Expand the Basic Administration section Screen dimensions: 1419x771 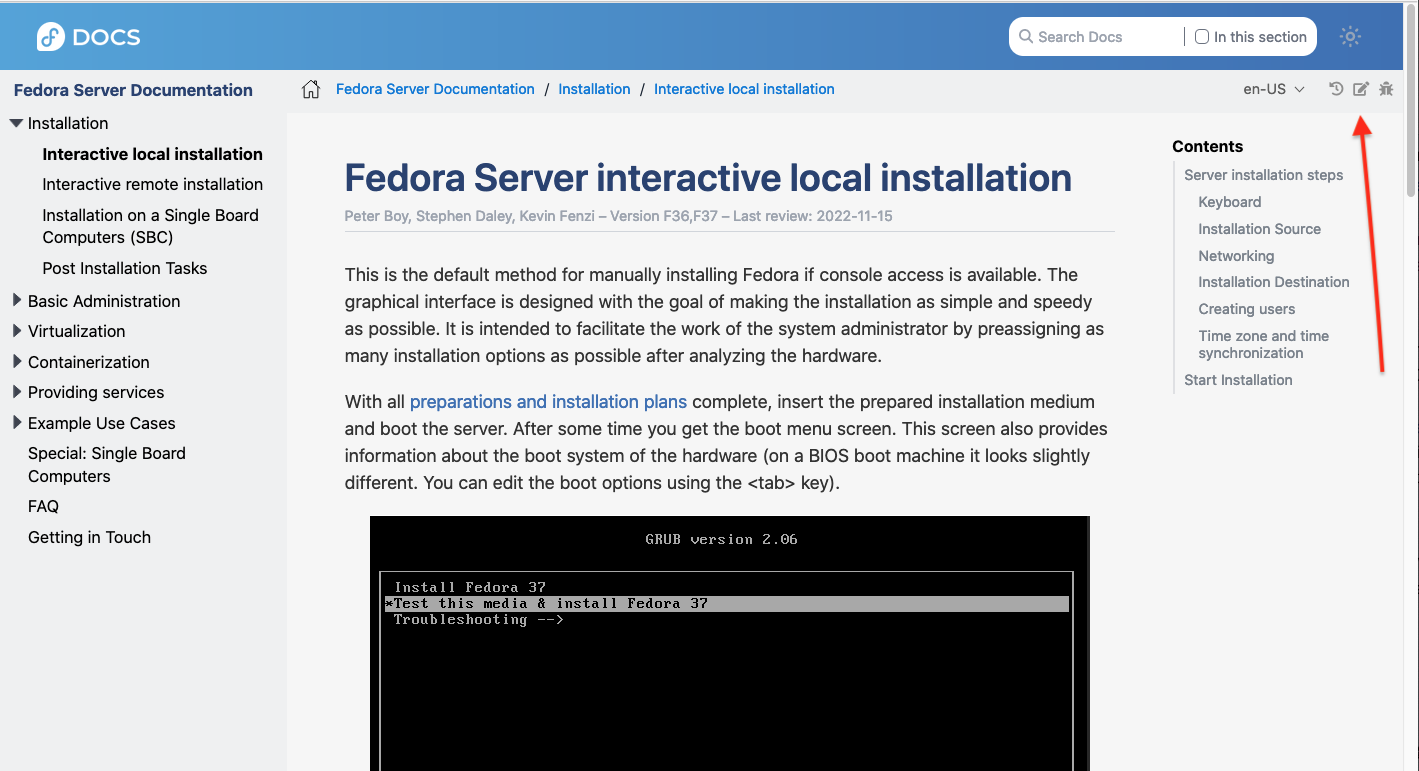16,301
